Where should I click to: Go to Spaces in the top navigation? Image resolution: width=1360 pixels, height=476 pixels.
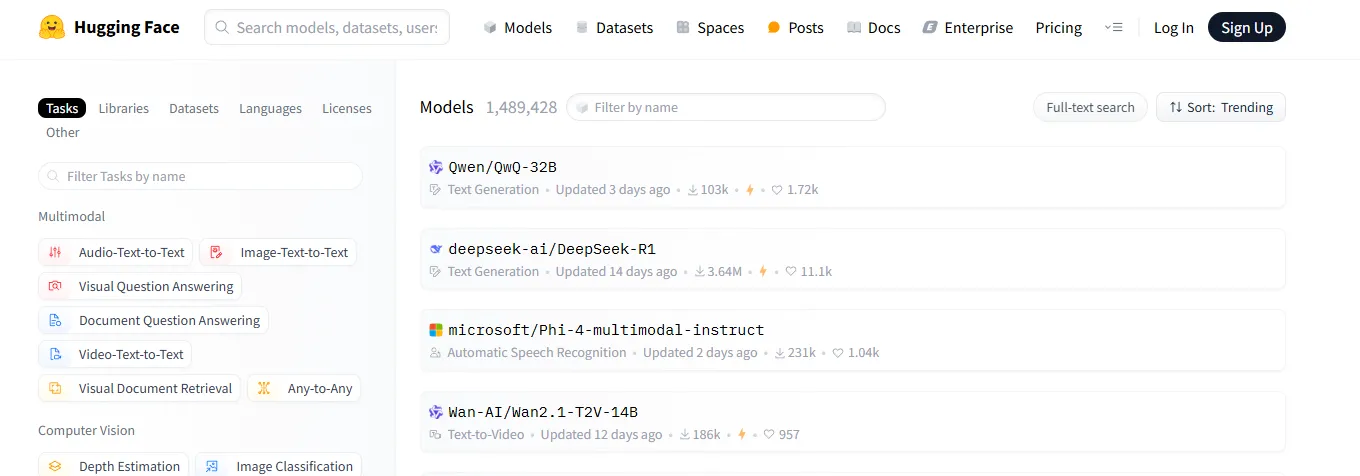pos(710,28)
